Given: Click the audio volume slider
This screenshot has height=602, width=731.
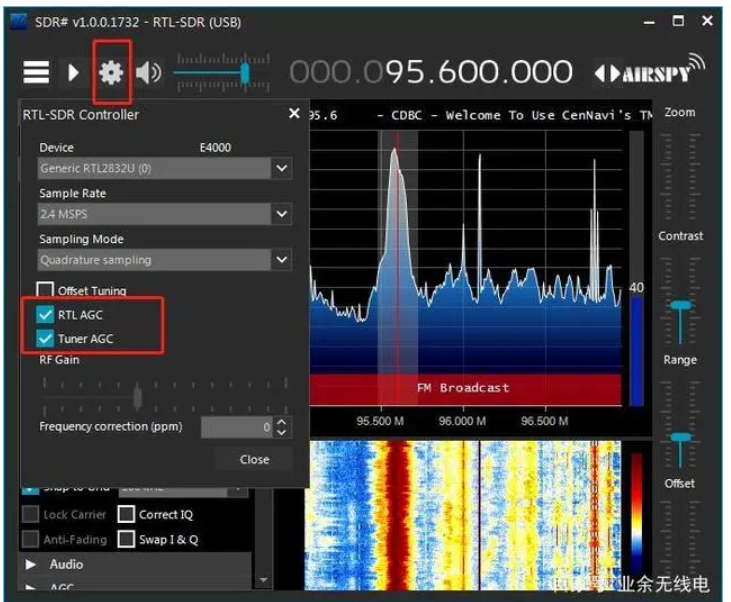Looking at the screenshot, I should [x=213, y=72].
